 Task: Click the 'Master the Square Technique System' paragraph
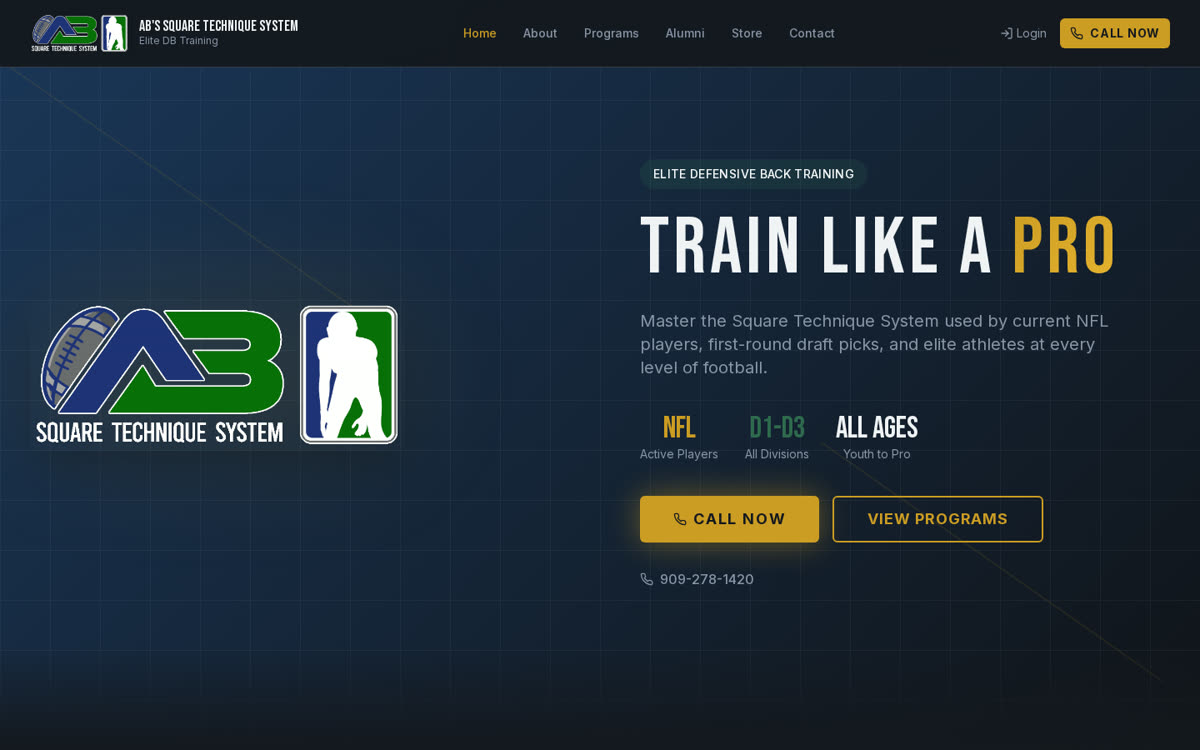click(875, 344)
